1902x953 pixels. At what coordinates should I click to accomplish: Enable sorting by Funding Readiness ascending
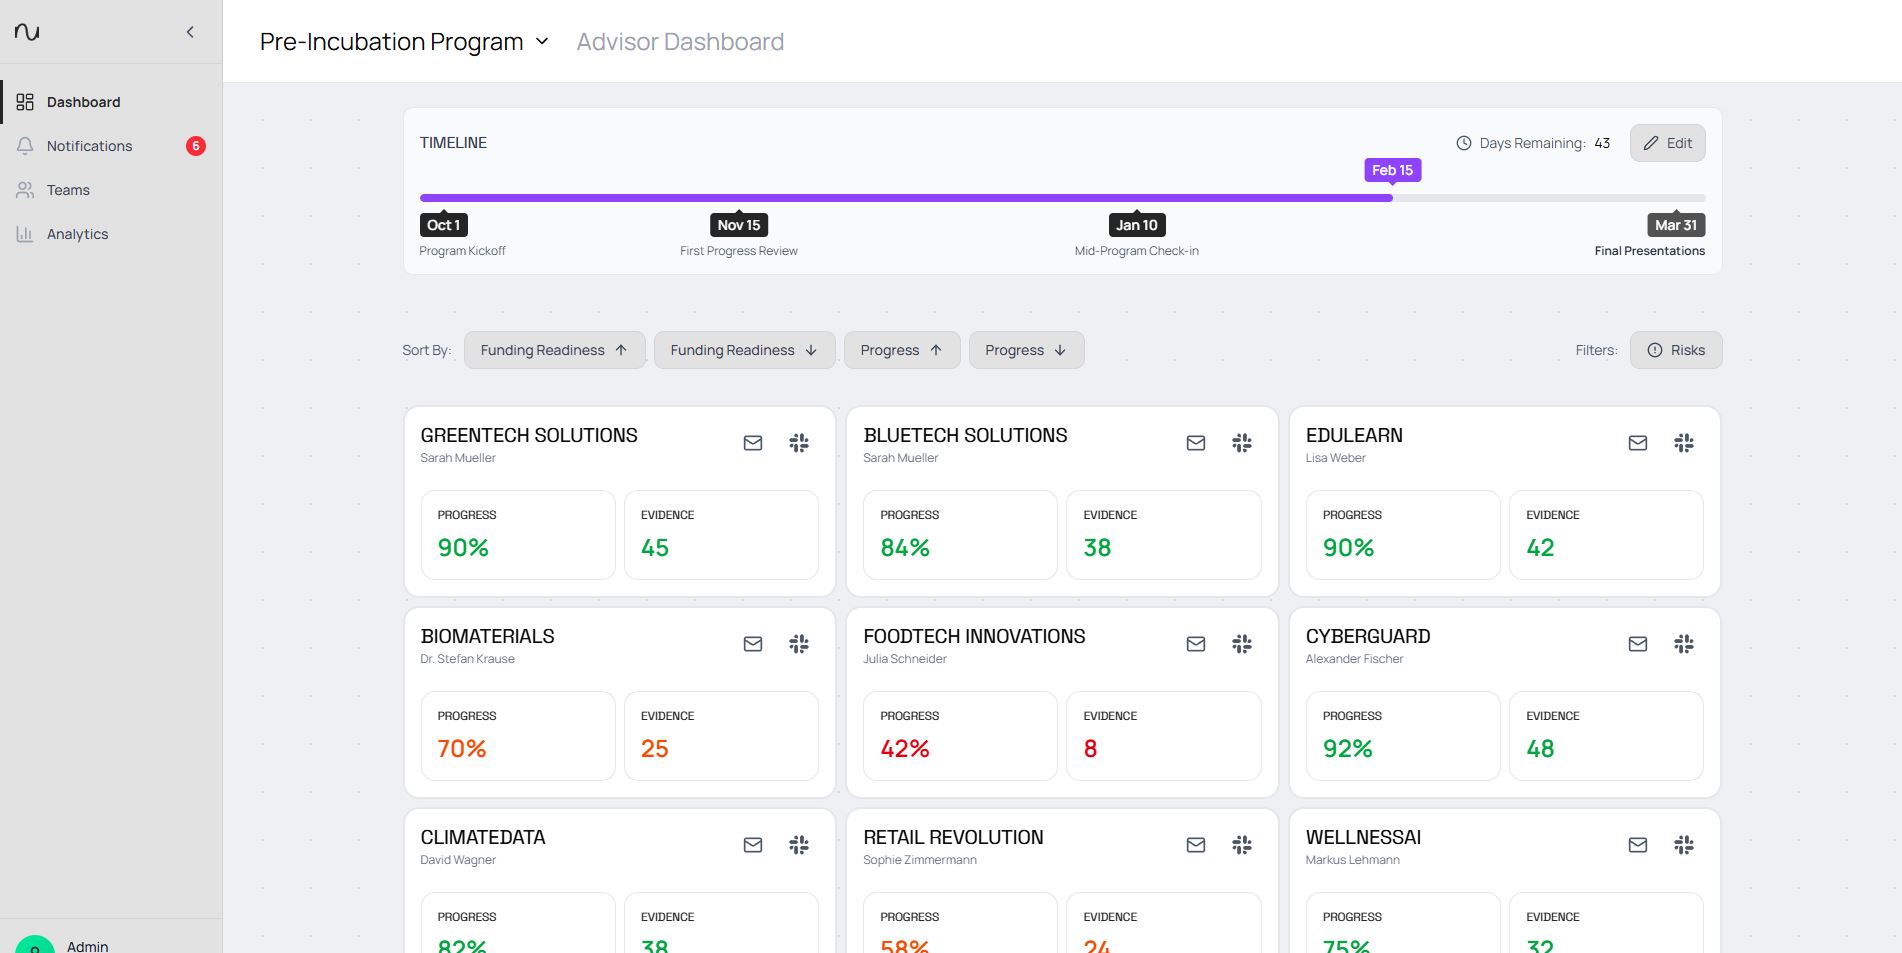554,350
